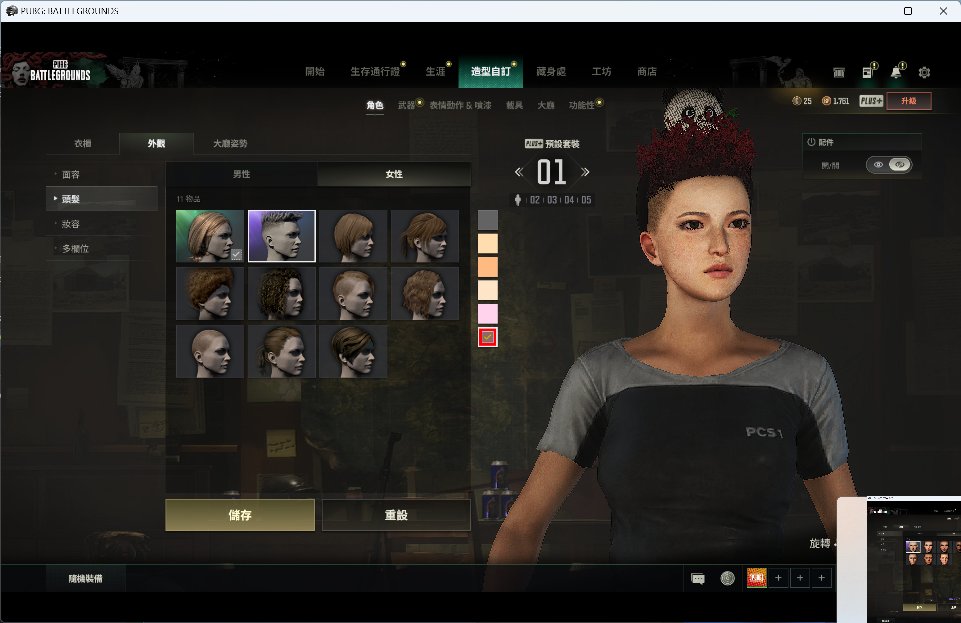Click the 重設 reset button
This screenshot has height=623, width=961.
[396, 515]
